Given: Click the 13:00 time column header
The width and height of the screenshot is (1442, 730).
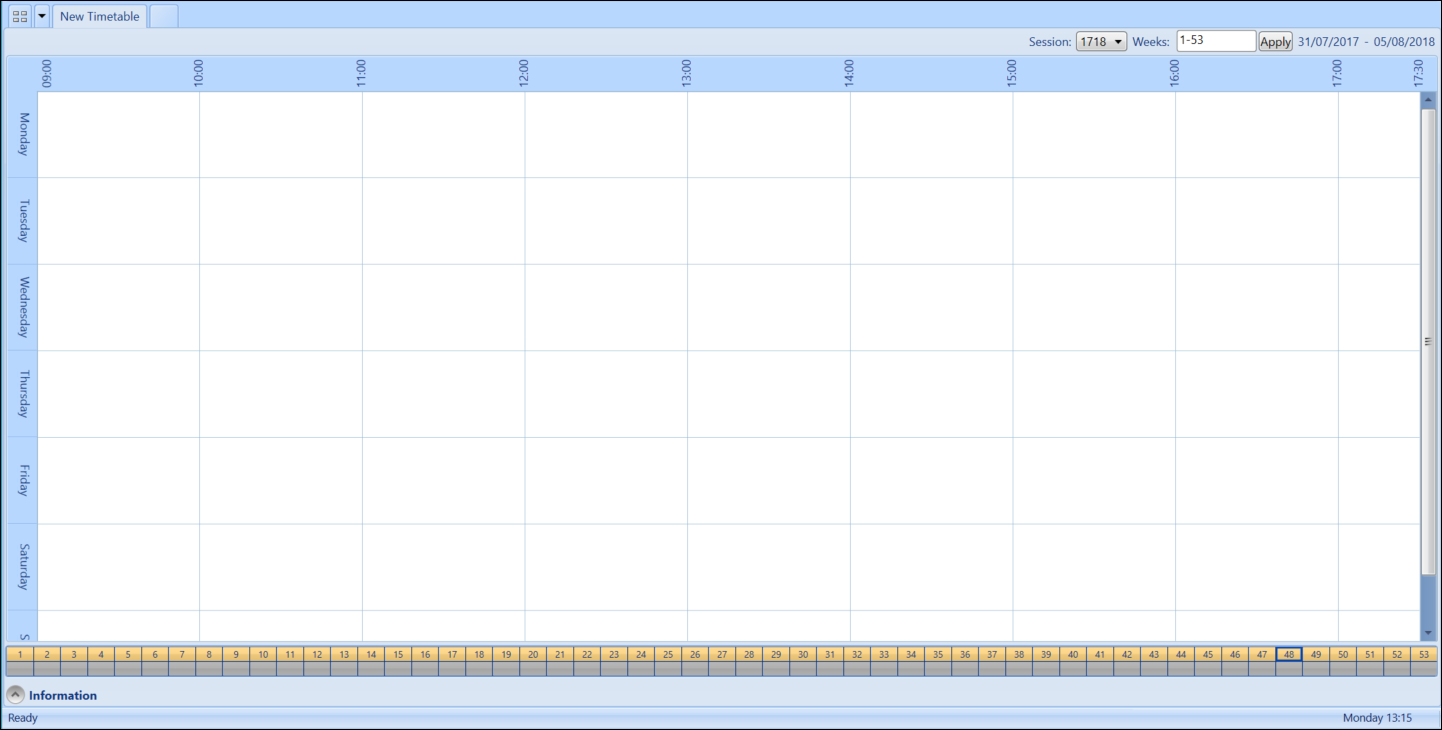Looking at the screenshot, I should [x=686, y=74].
